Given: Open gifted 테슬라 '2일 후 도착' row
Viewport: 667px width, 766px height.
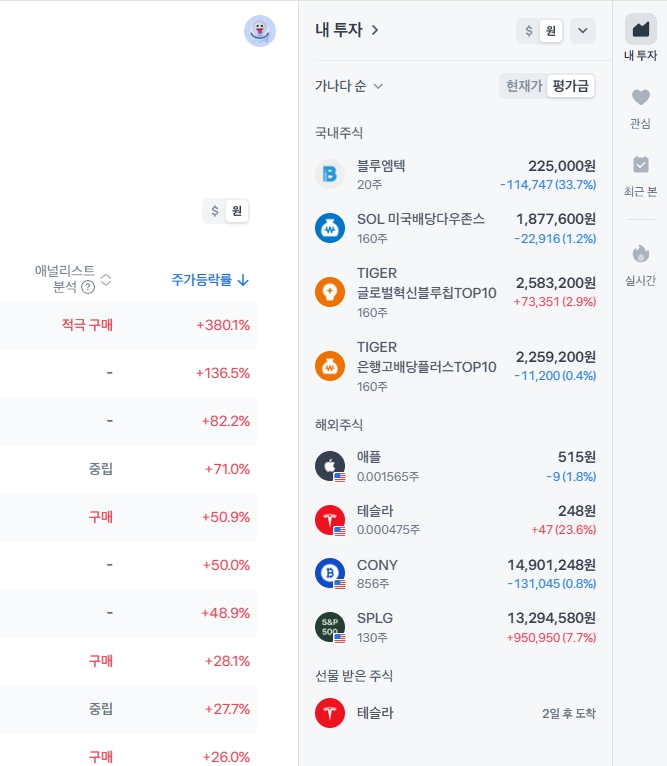Looking at the screenshot, I should [455, 713].
